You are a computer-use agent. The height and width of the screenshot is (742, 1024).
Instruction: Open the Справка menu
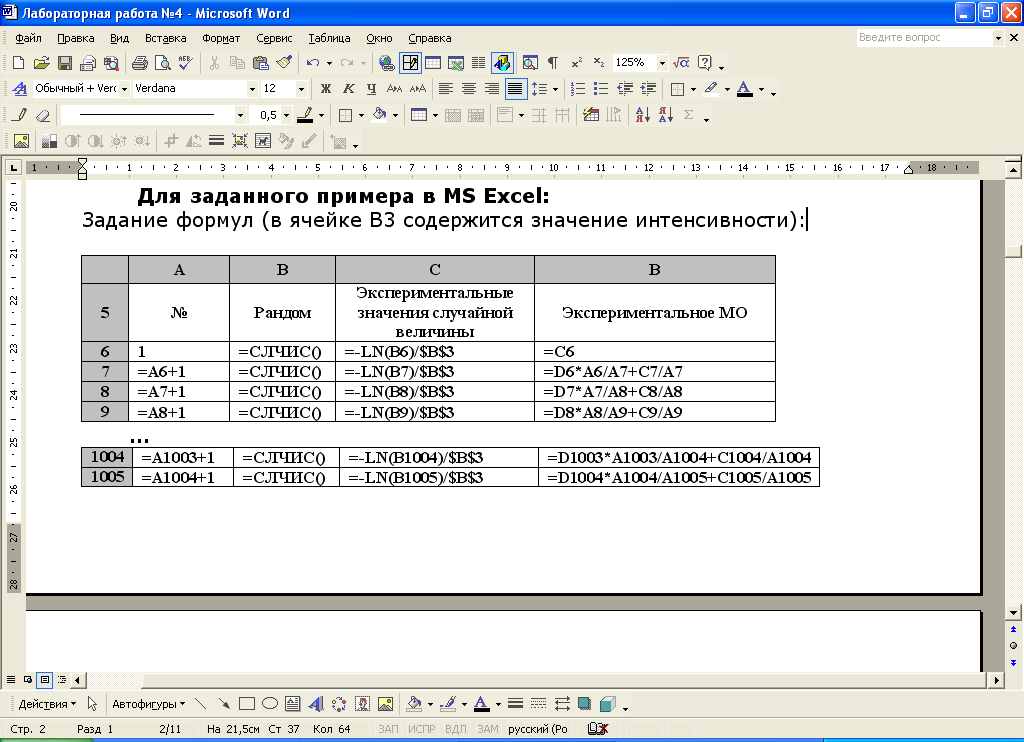coord(430,38)
